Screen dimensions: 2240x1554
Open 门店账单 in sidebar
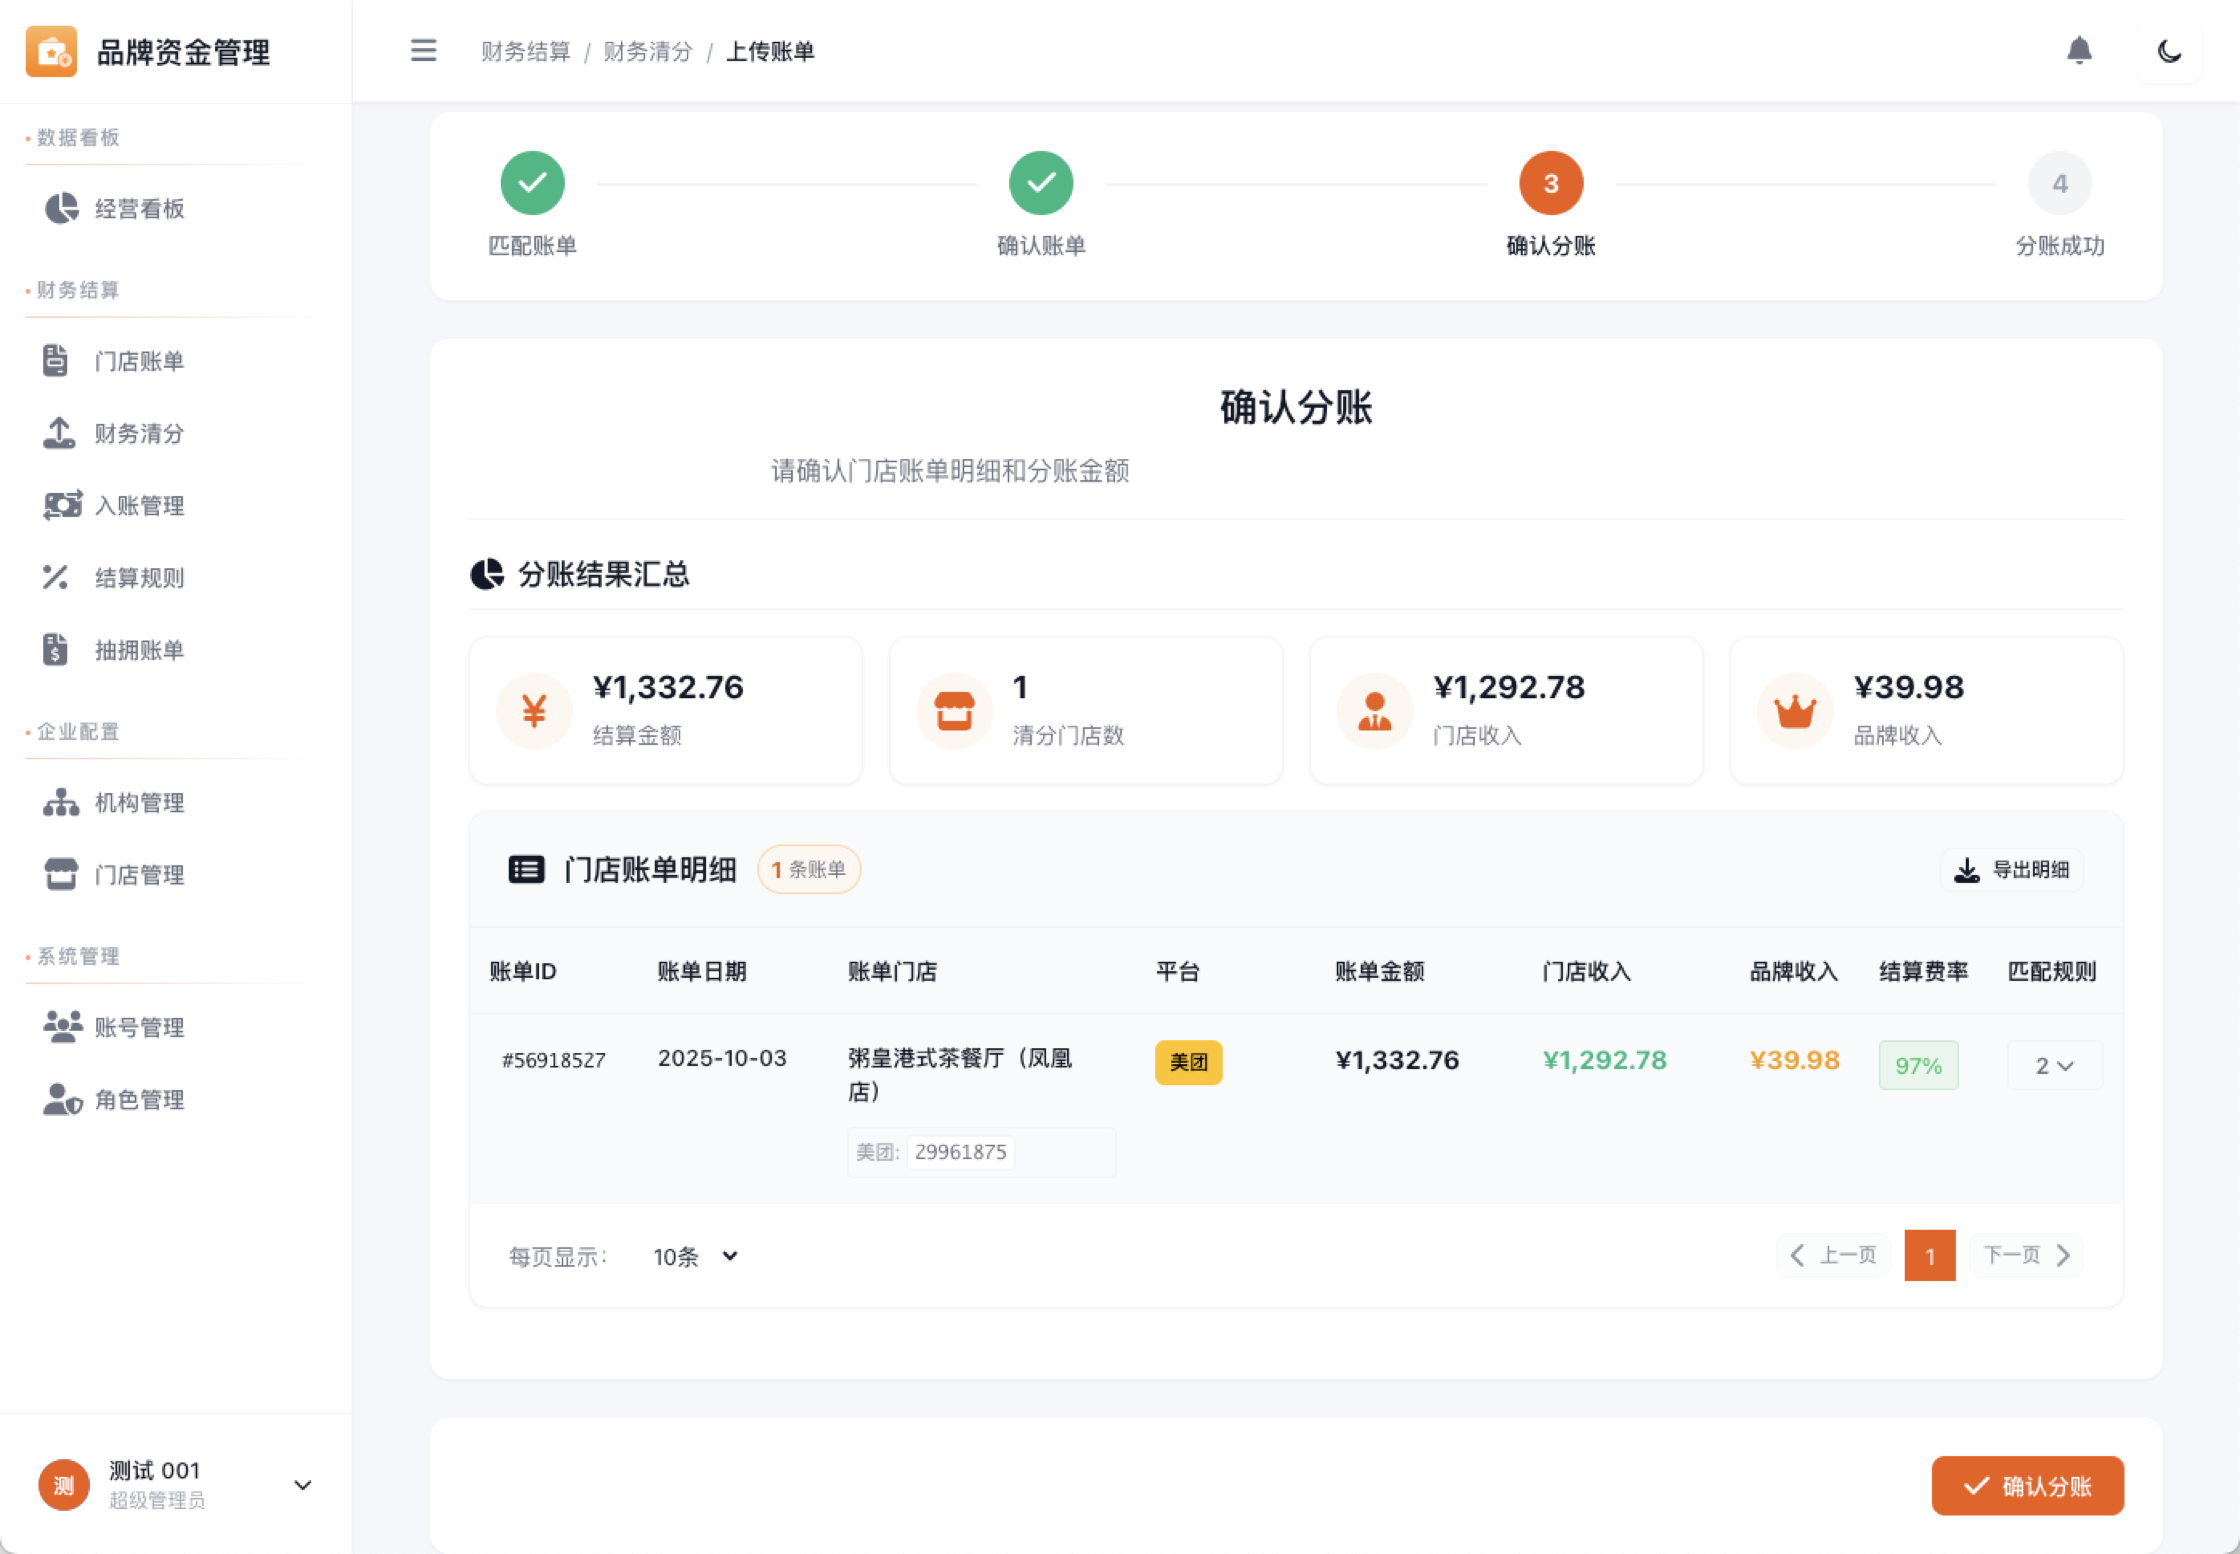coord(139,361)
